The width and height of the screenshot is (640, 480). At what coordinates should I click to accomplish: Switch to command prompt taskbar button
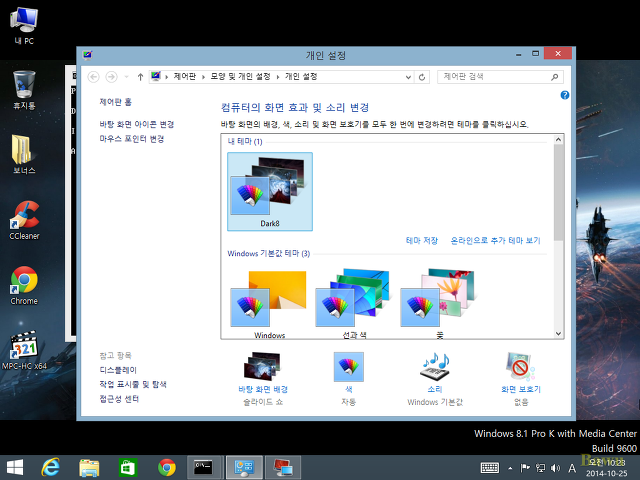pos(205,467)
